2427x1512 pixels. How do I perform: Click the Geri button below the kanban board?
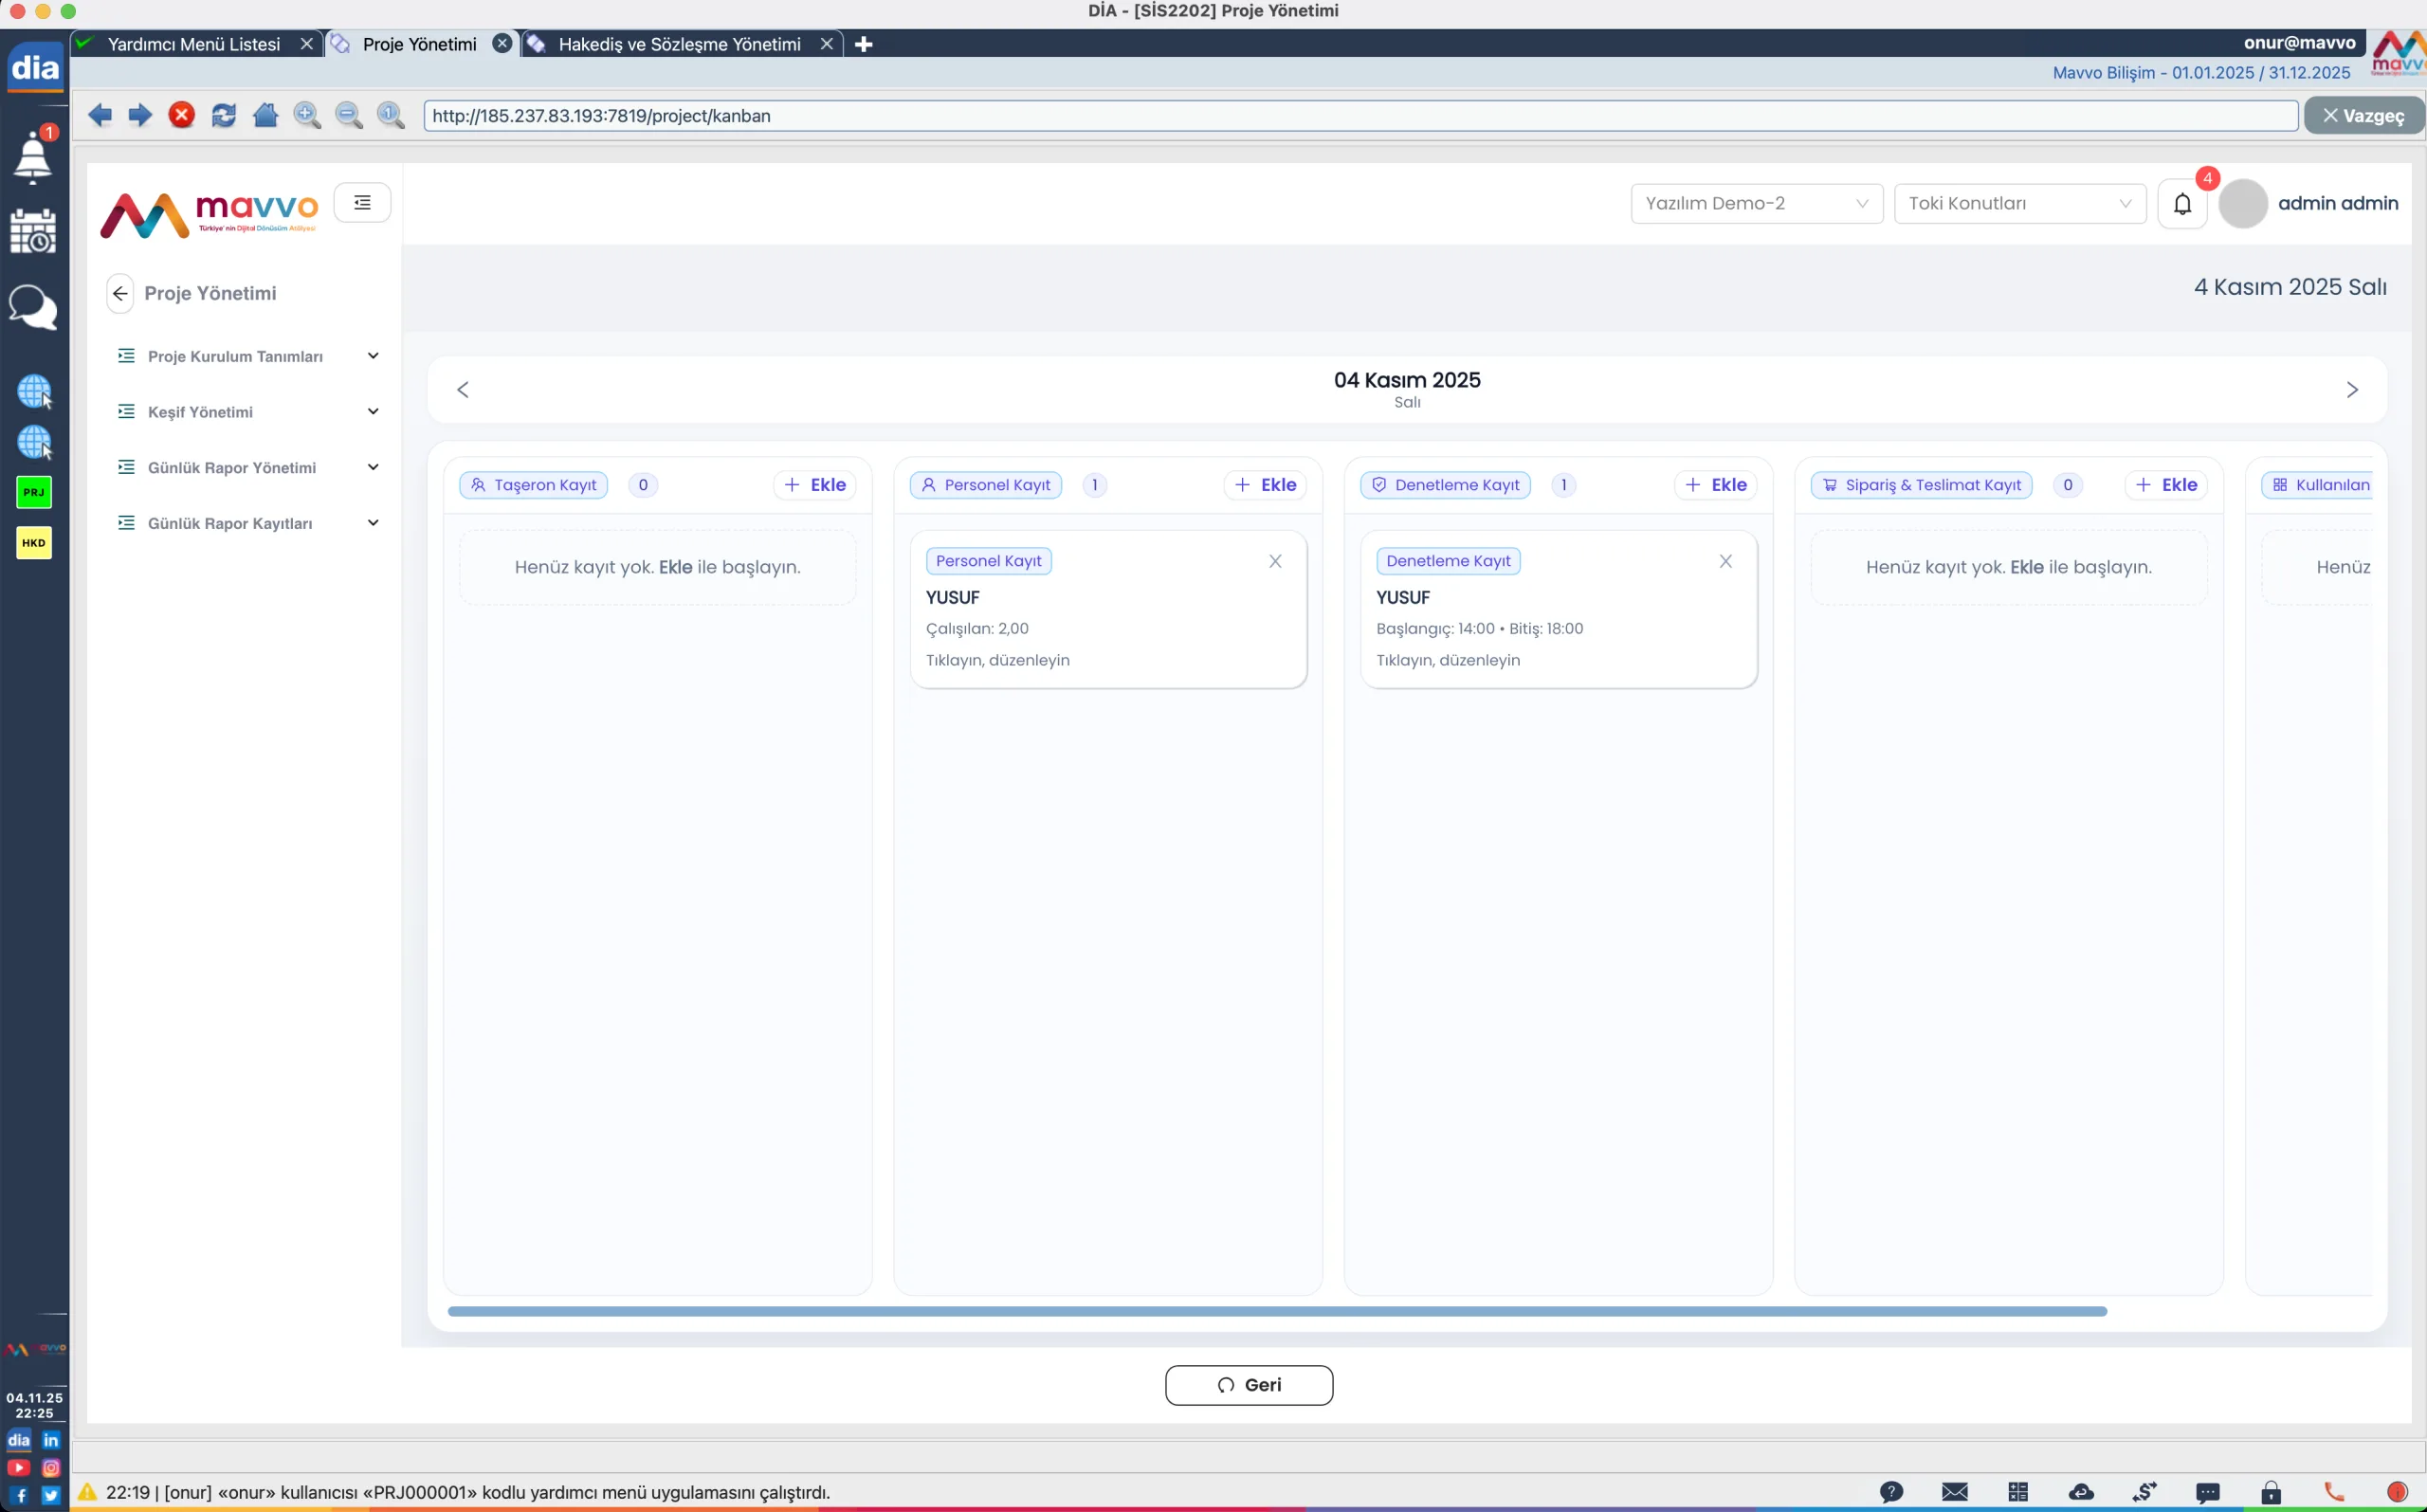1249,1384
